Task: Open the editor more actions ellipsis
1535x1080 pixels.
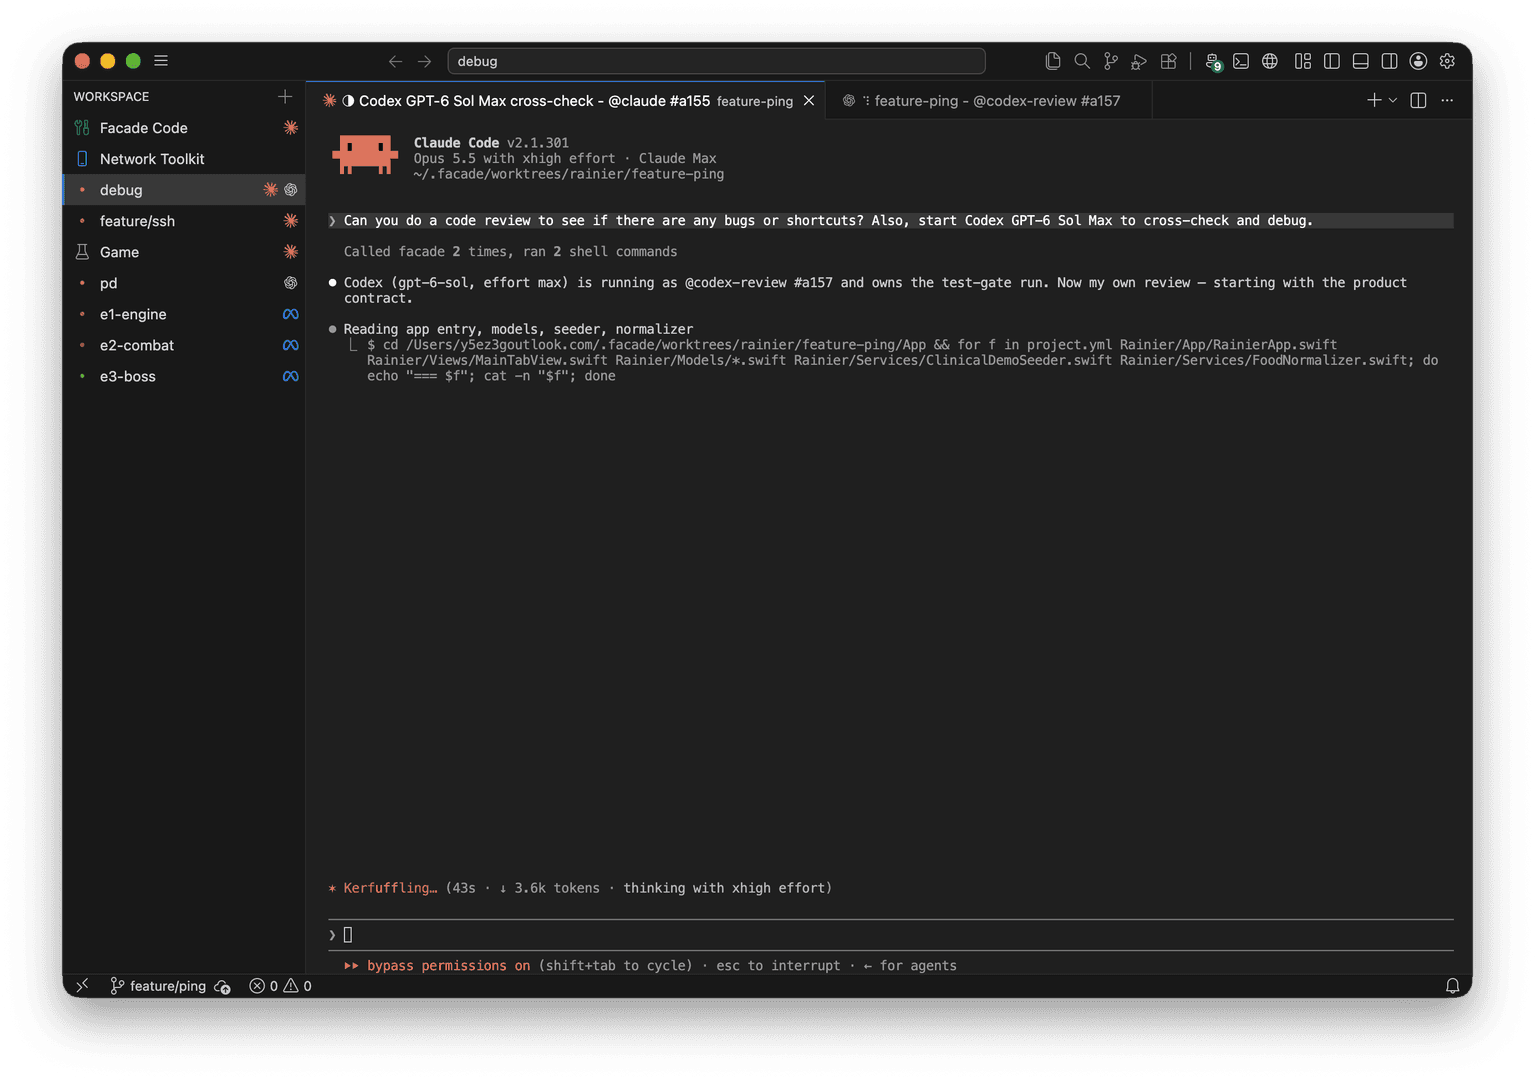Action: (1447, 100)
